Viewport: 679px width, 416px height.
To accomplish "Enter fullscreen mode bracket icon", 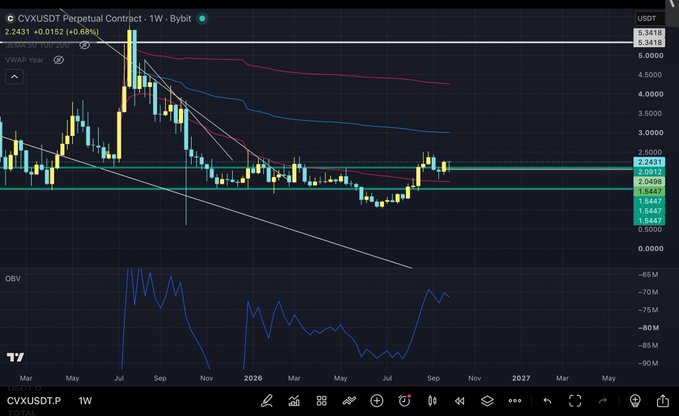I will point(575,401).
